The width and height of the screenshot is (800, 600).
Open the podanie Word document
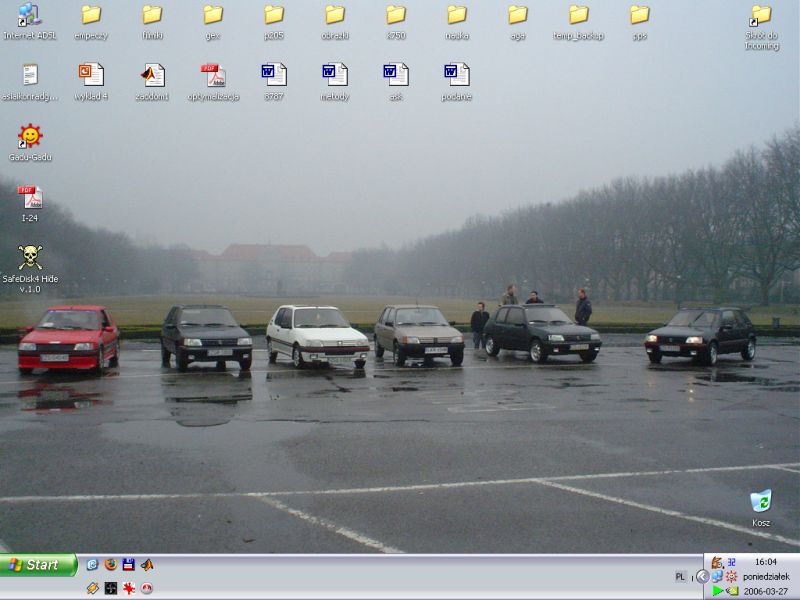[x=456, y=75]
